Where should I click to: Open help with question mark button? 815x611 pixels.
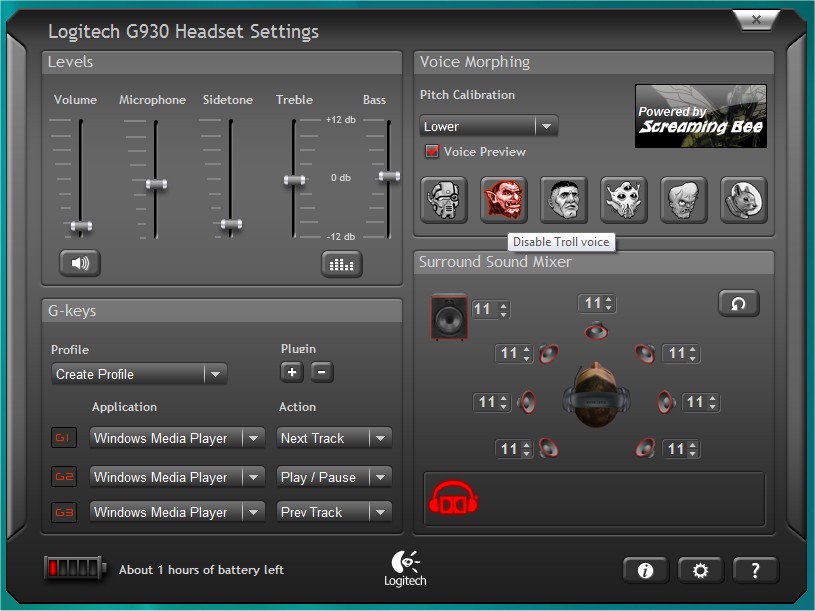(755, 570)
